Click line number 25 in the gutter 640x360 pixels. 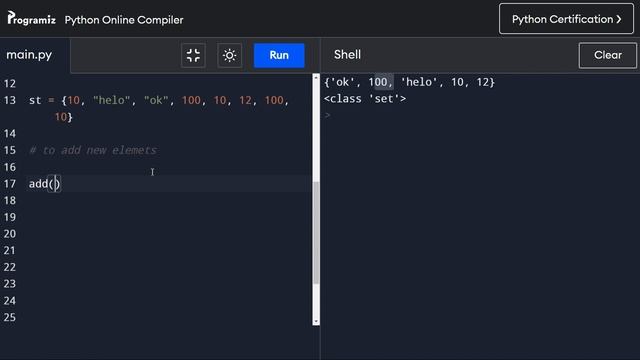[x=10, y=317]
